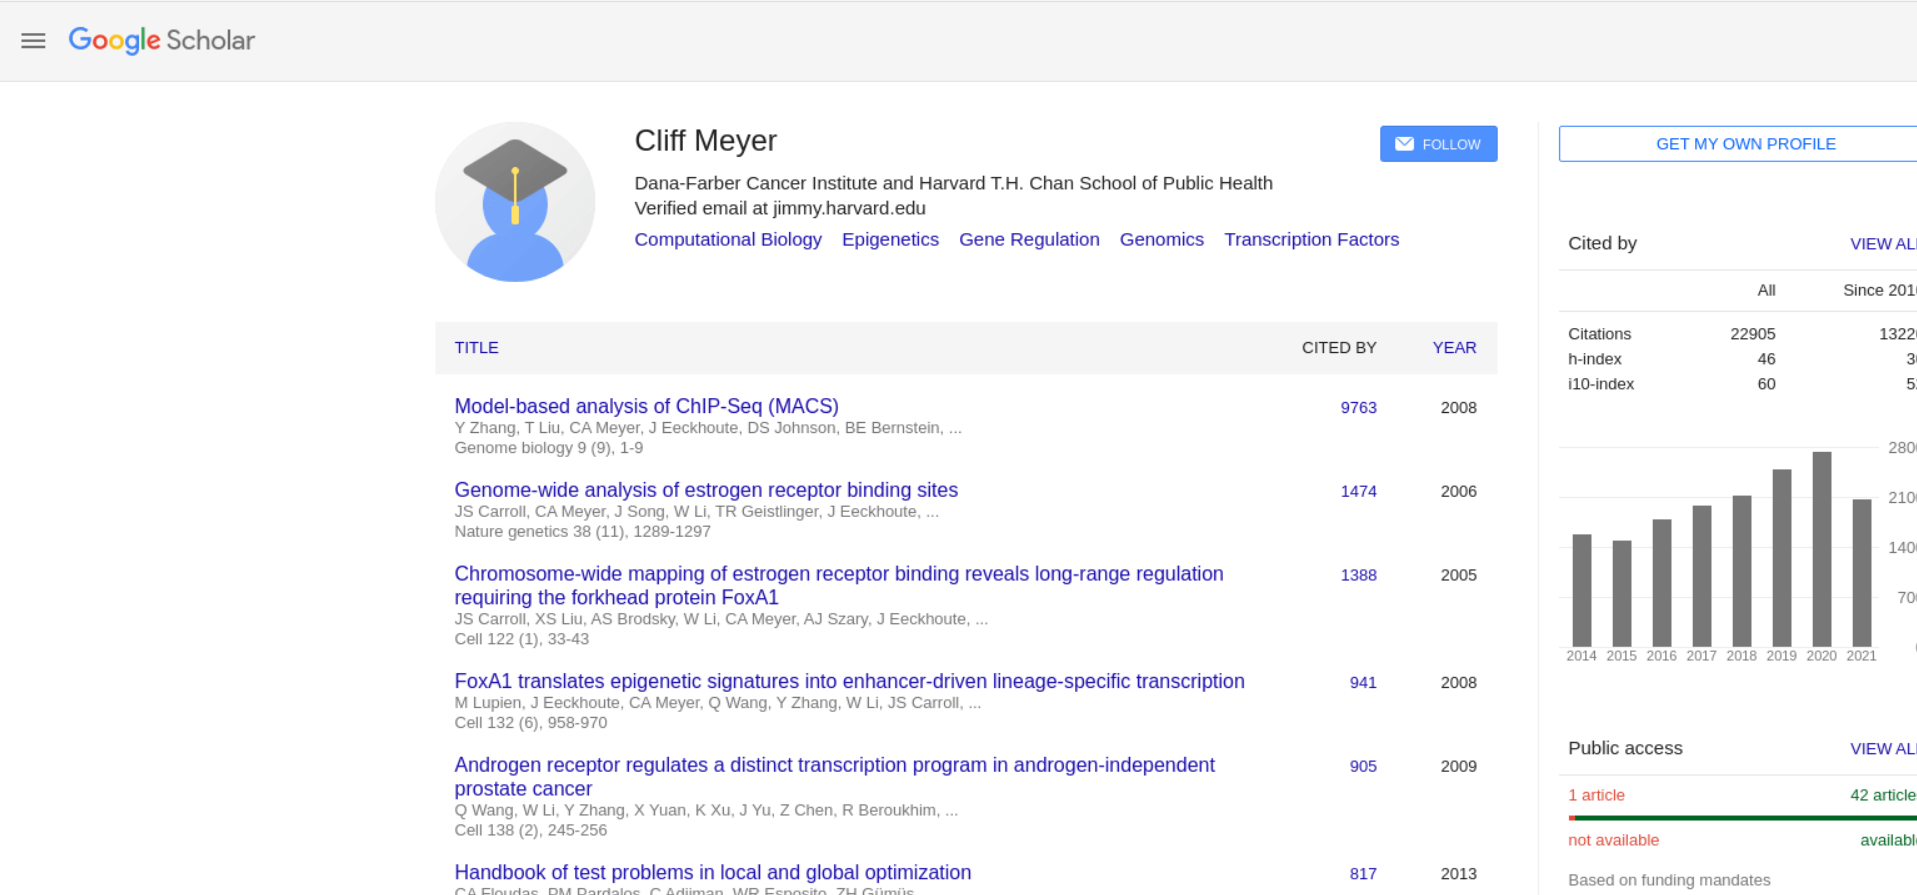Viewport: 1917px width, 895px height.
Task: Click the total citations value 22905
Action: pos(1753,334)
